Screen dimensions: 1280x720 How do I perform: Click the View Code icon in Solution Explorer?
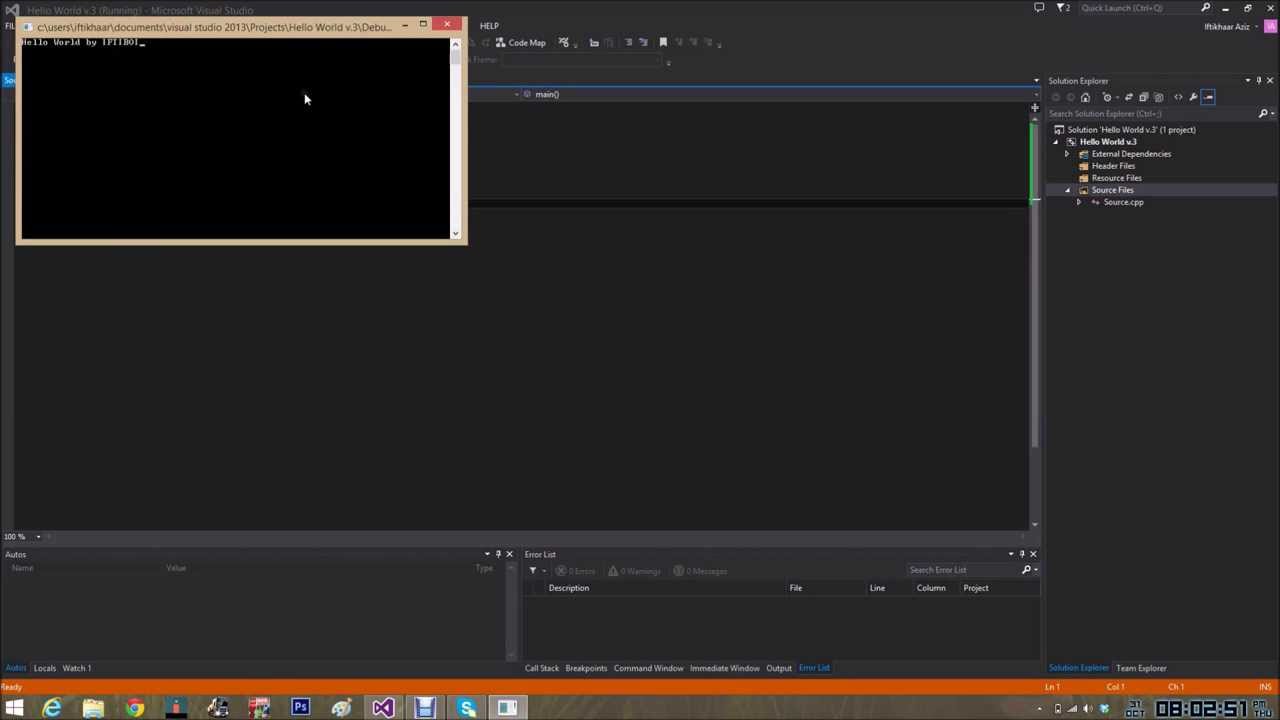click(x=1178, y=97)
